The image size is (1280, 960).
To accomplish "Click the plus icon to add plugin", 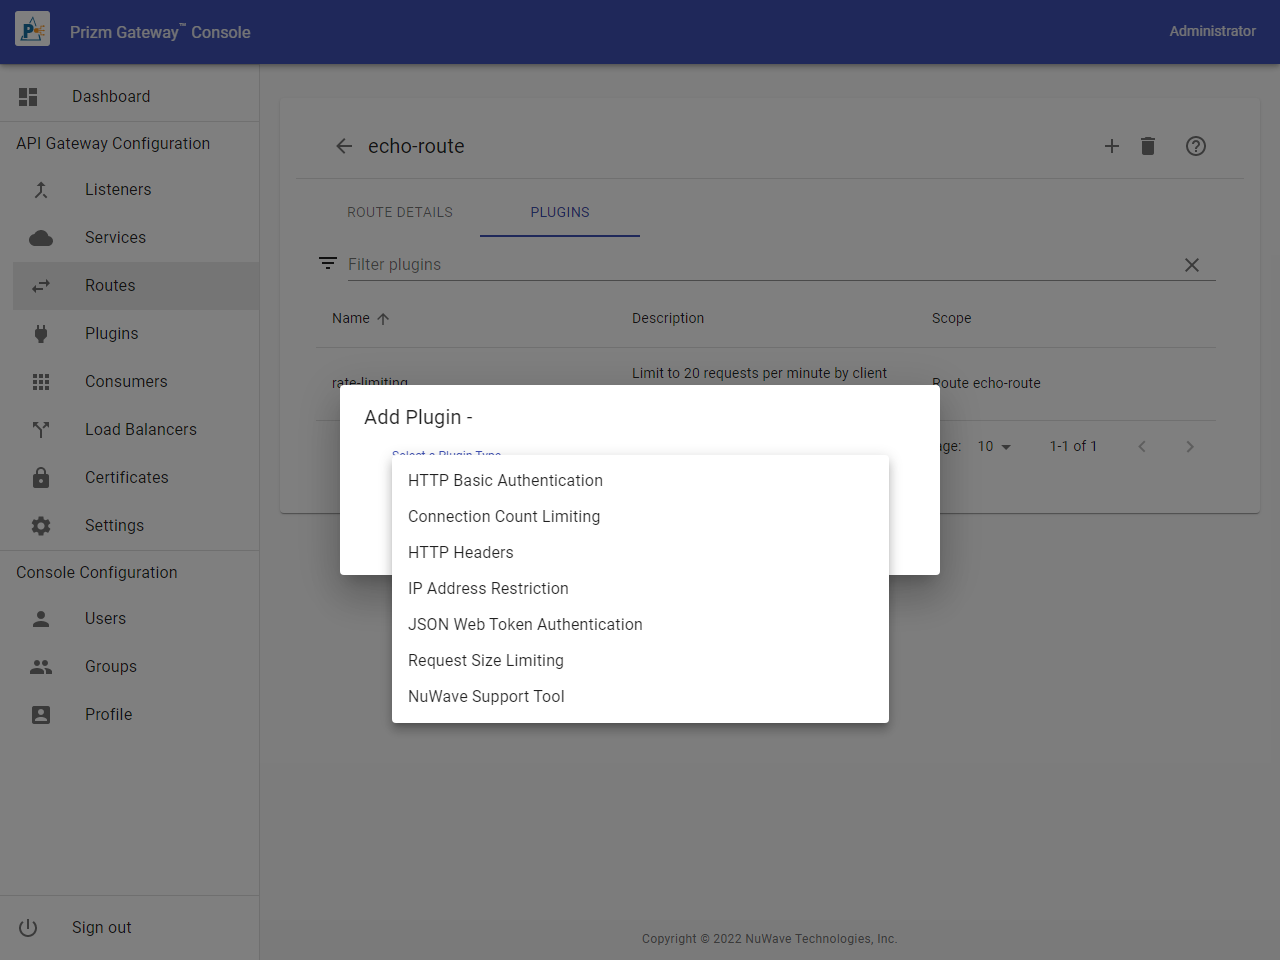I will (1111, 146).
